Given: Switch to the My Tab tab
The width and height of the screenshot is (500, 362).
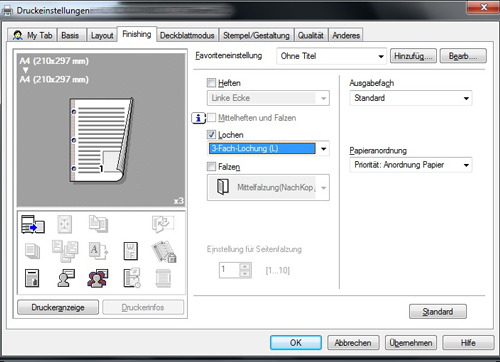Looking at the screenshot, I should click(x=32, y=35).
